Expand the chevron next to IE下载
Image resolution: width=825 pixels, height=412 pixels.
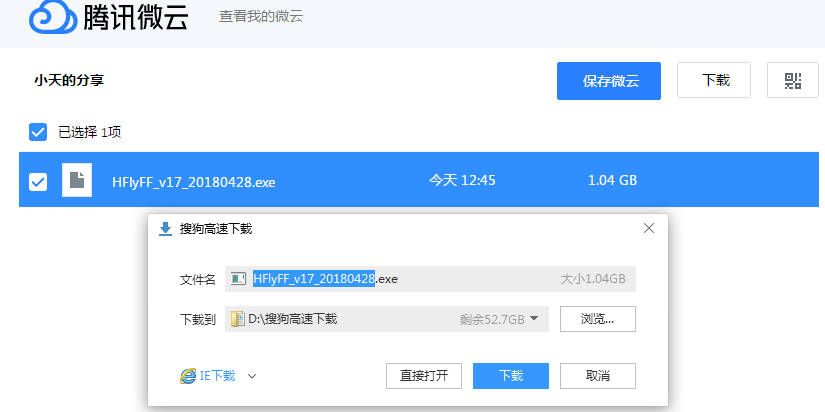click(x=252, y=376)
